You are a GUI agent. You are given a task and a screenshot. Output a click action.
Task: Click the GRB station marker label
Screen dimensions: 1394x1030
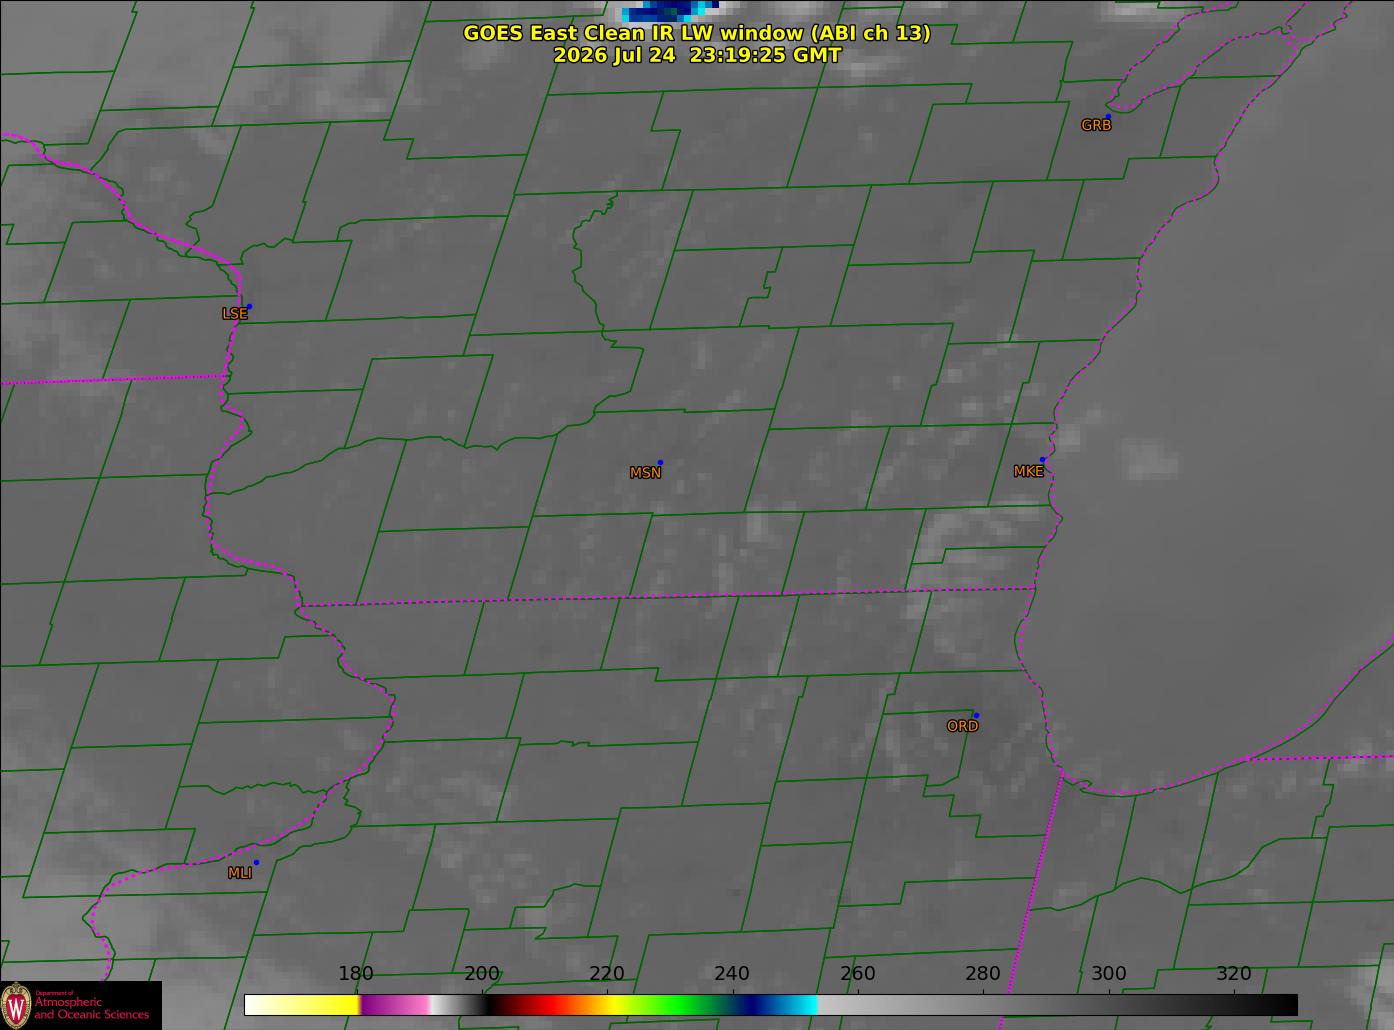click(x=1096, y=125)
